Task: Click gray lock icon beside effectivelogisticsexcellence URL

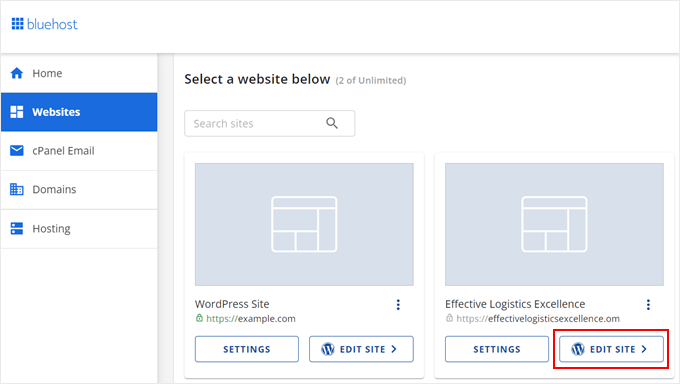Action: [450, 318]
